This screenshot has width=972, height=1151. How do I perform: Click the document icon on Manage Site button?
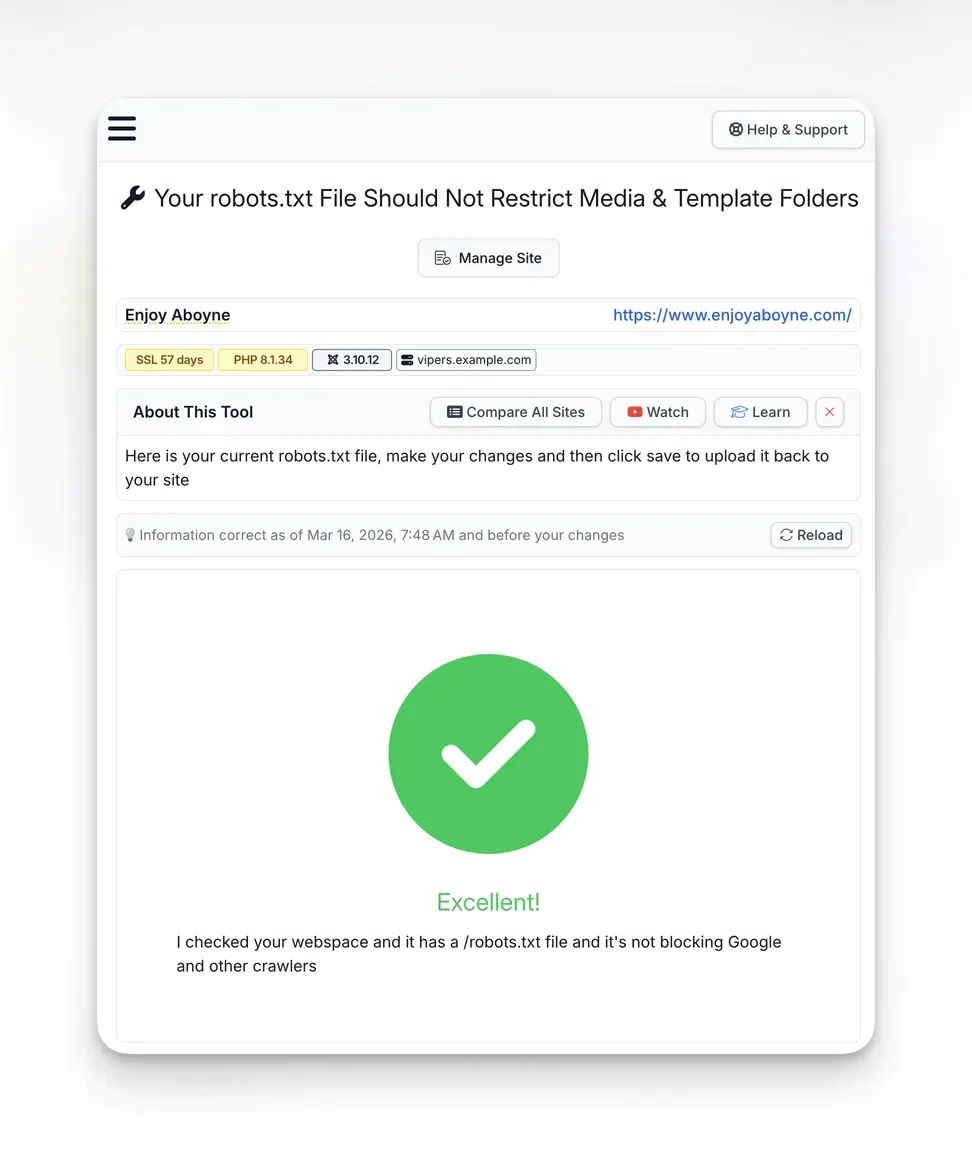441,257
